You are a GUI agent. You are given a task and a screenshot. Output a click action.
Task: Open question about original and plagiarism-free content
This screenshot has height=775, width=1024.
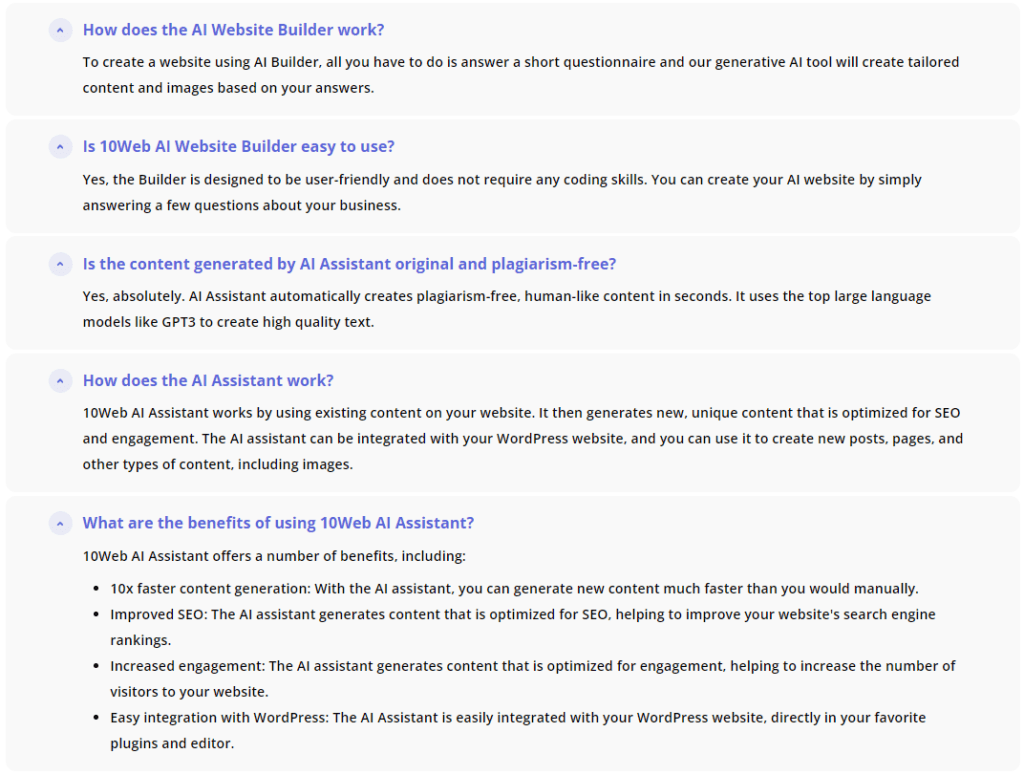click(x=349, y=264)
